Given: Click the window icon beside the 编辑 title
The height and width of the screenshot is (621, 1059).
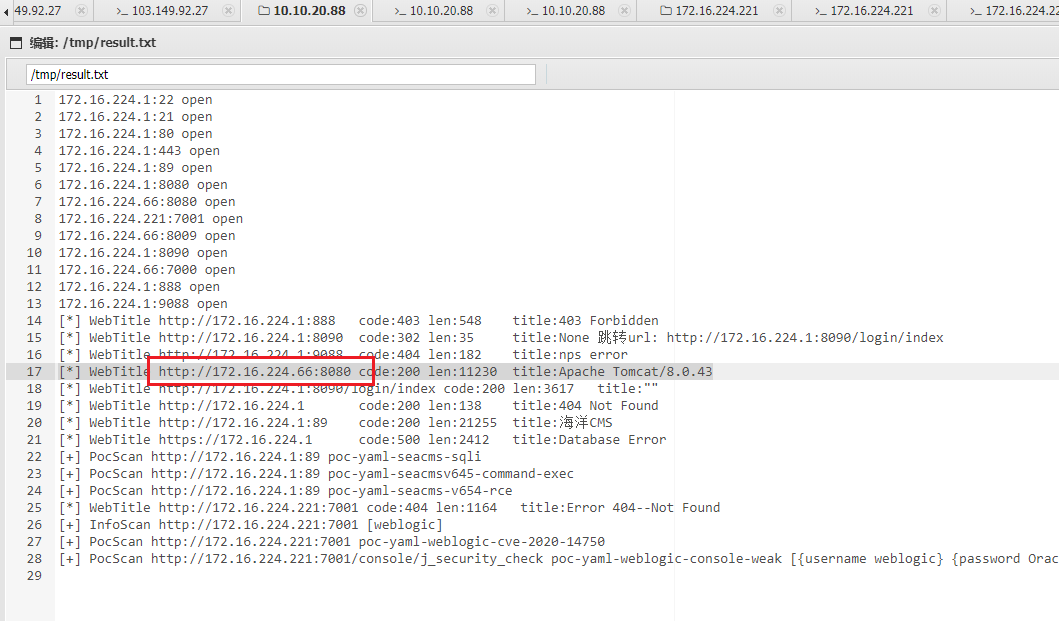Looking at the screenshot, I should 16,44.
